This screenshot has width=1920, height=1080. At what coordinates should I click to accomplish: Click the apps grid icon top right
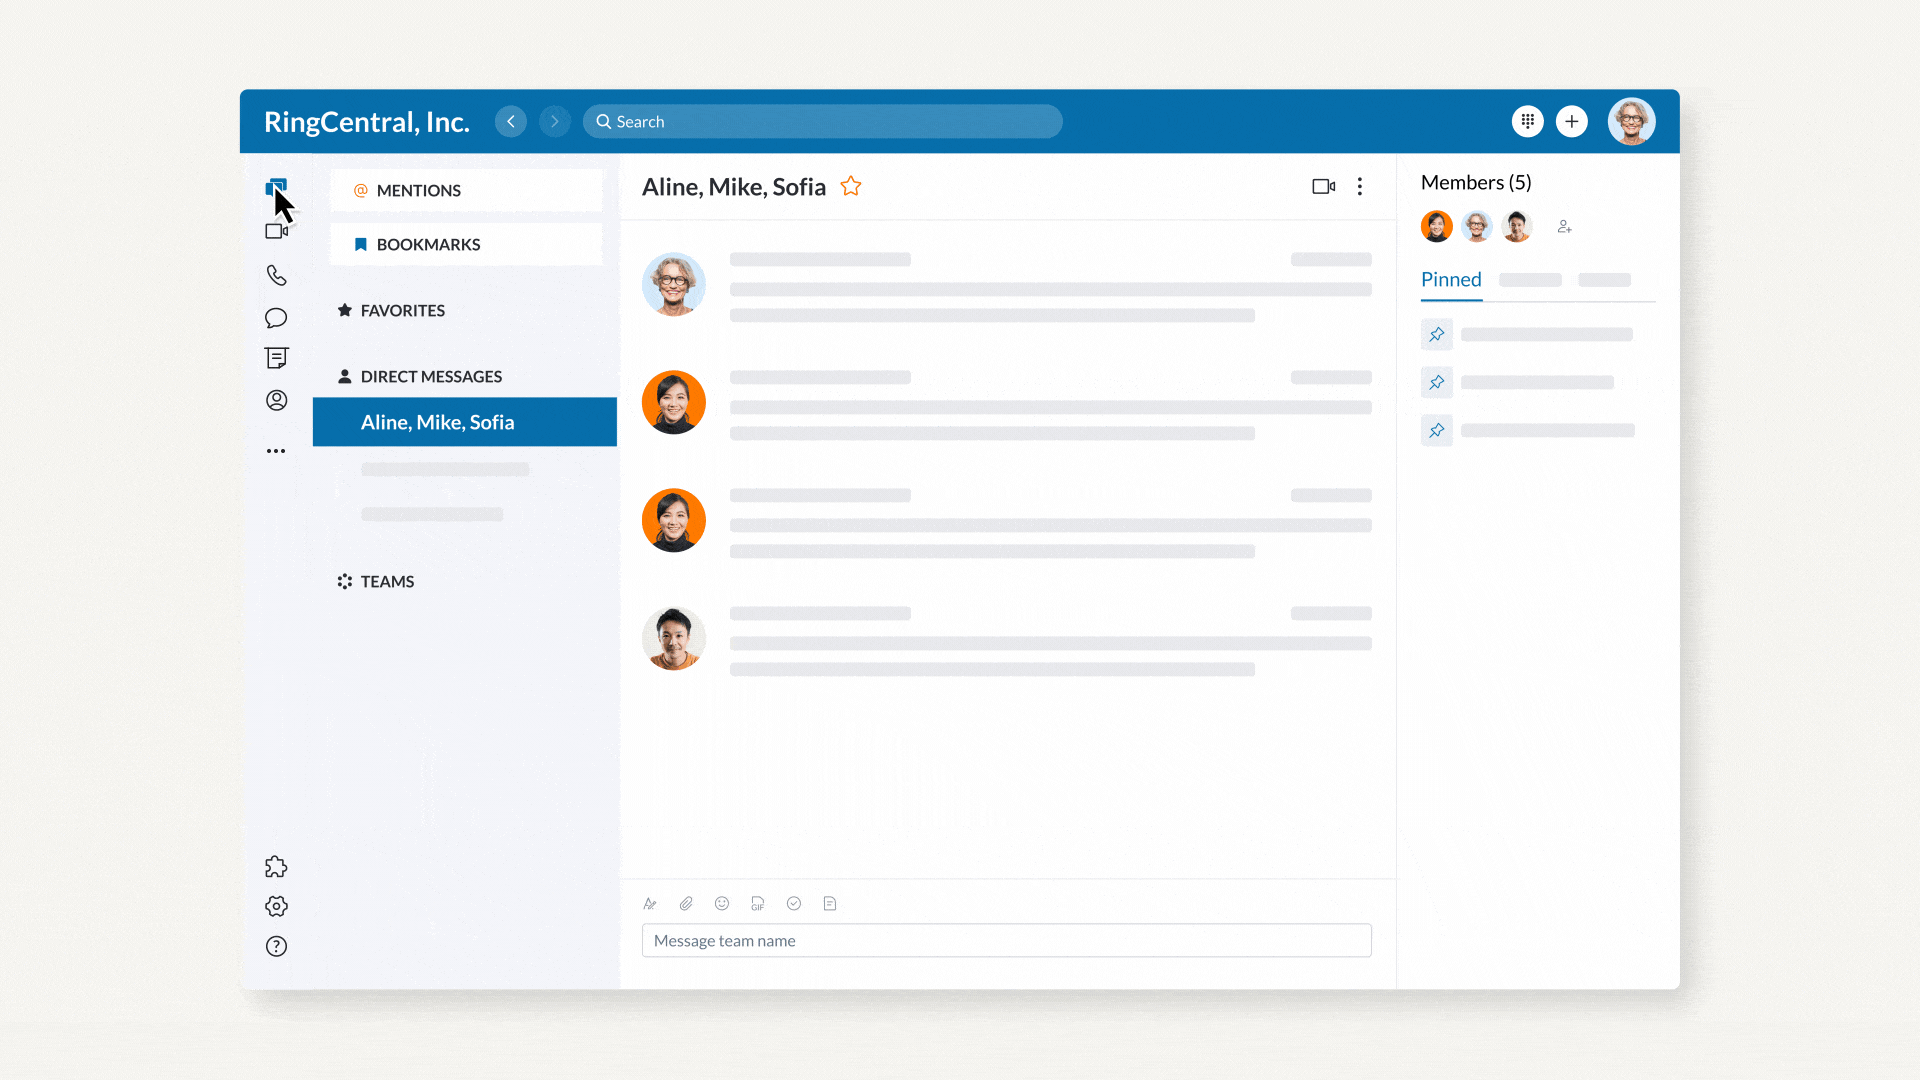click(x=1528, y=121)
